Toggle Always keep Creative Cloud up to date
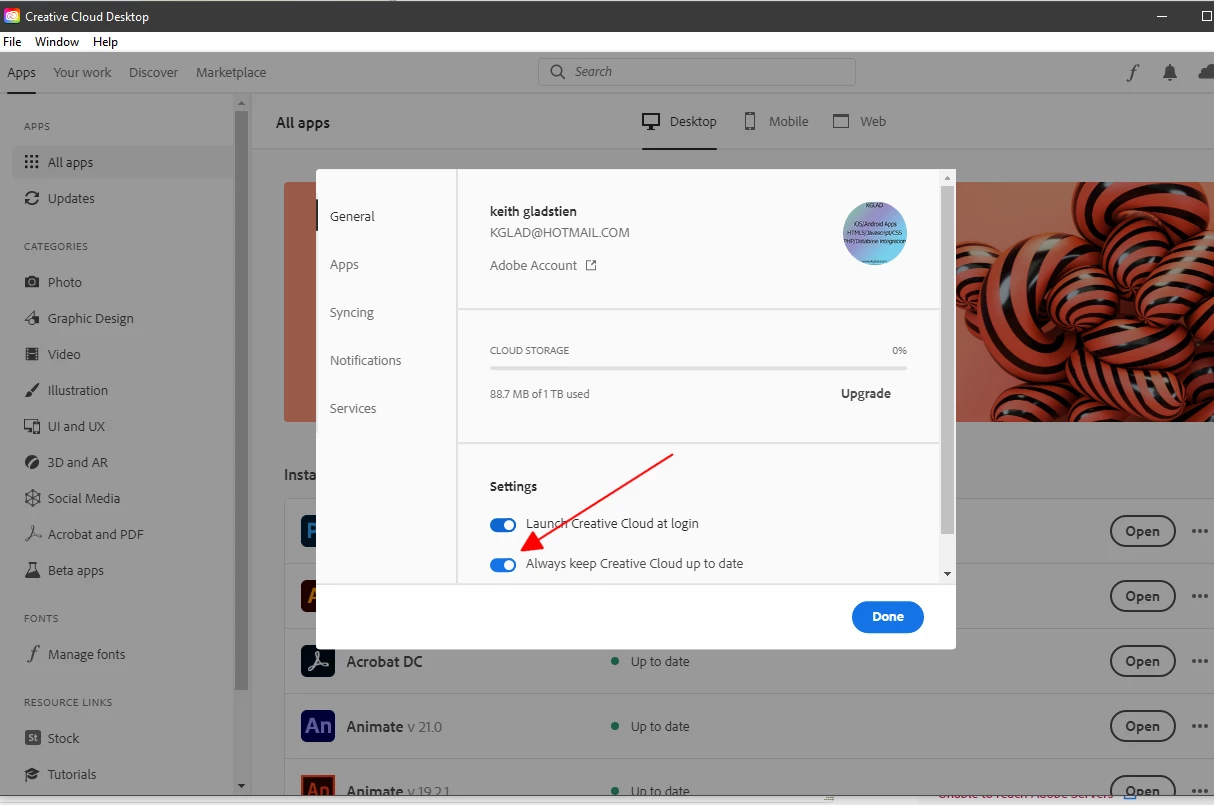Viewport: 1214px width, 805px height. (503, 564)
